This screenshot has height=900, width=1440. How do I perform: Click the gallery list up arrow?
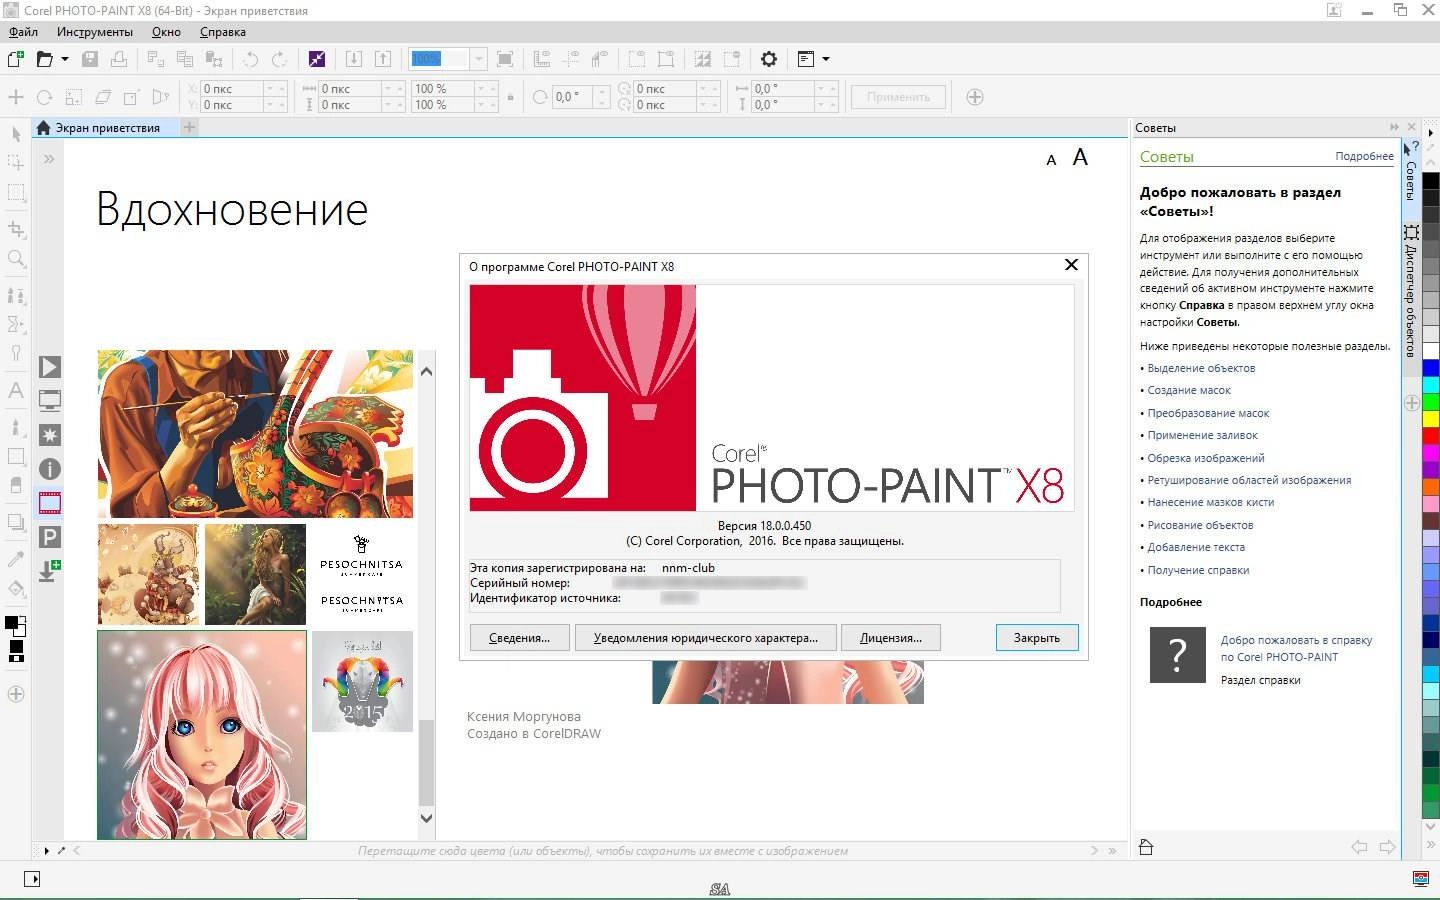pos(426,371)
